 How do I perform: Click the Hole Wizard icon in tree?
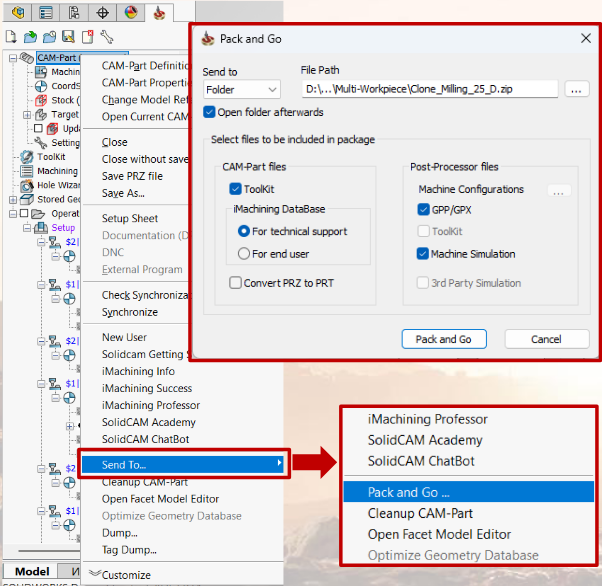point(26,185)
